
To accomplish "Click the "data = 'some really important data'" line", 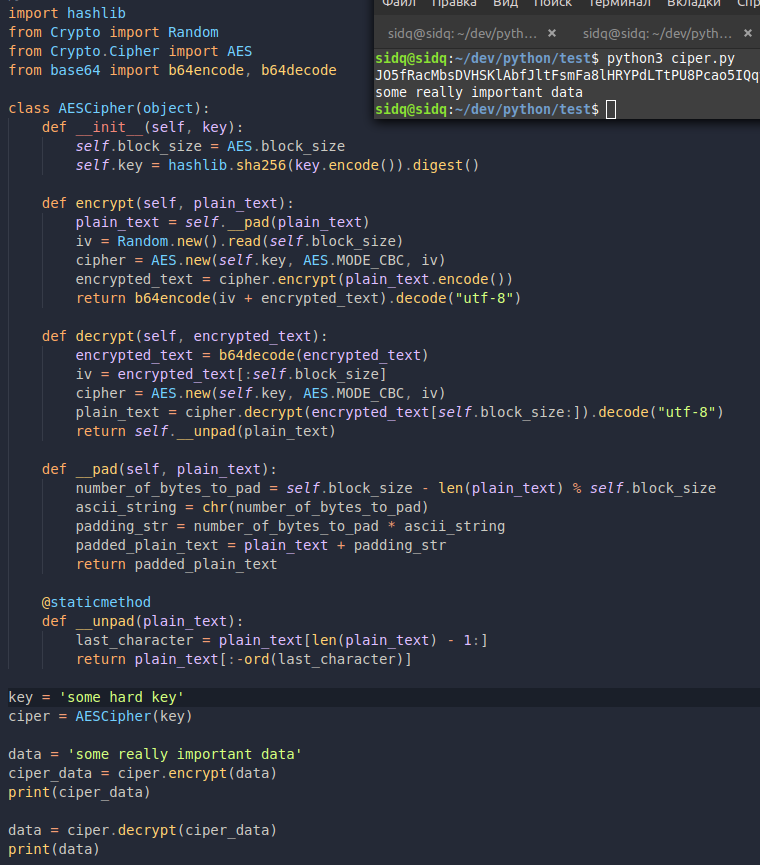I will click(155, 754).
